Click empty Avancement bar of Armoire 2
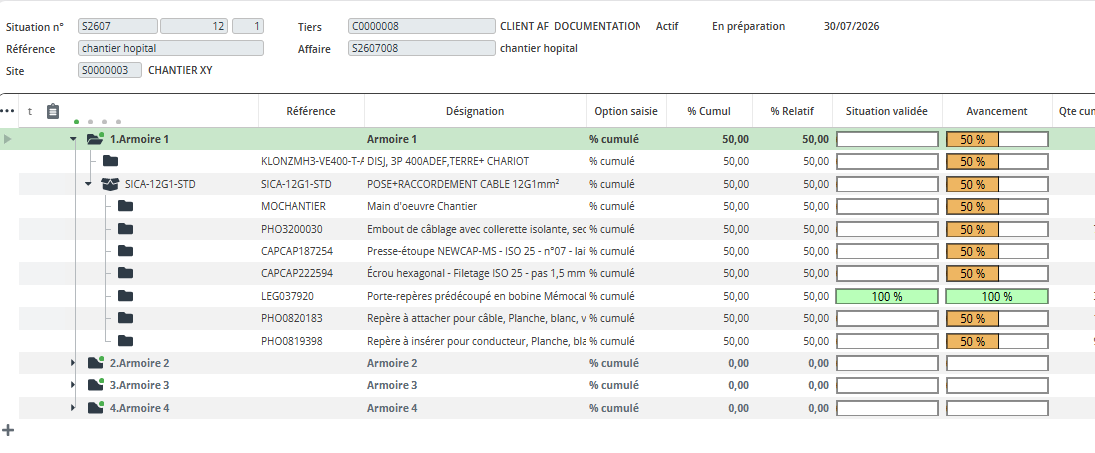The width and height of the screenshot is (1095, 453). 997,363
